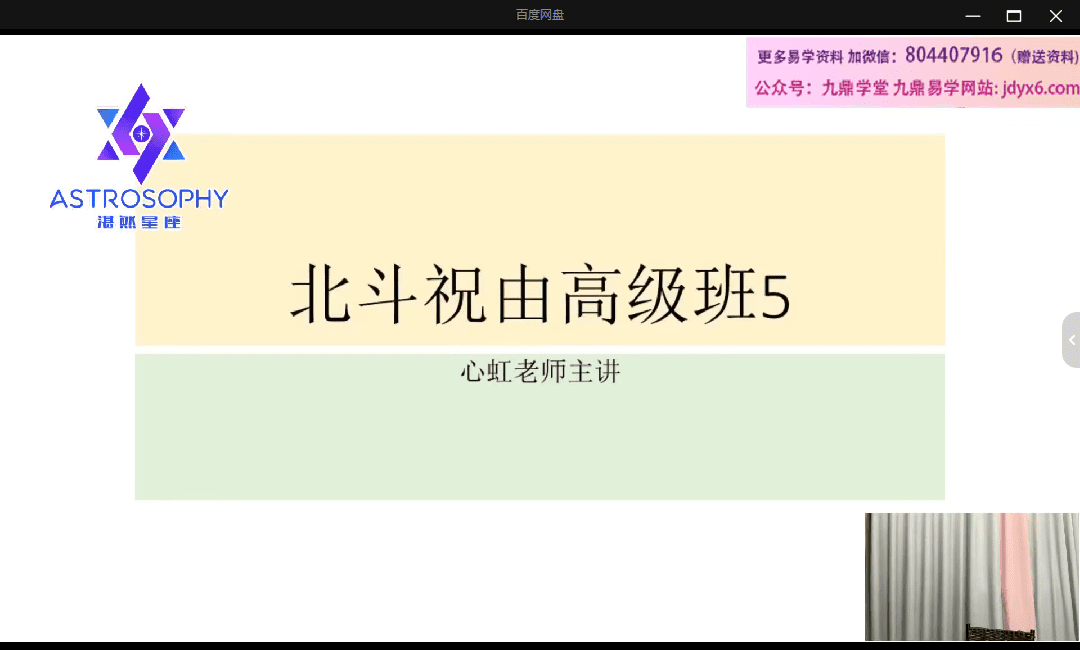Open the jdyx6.com website text
1080x650 pixels.
pos(1040,88)
